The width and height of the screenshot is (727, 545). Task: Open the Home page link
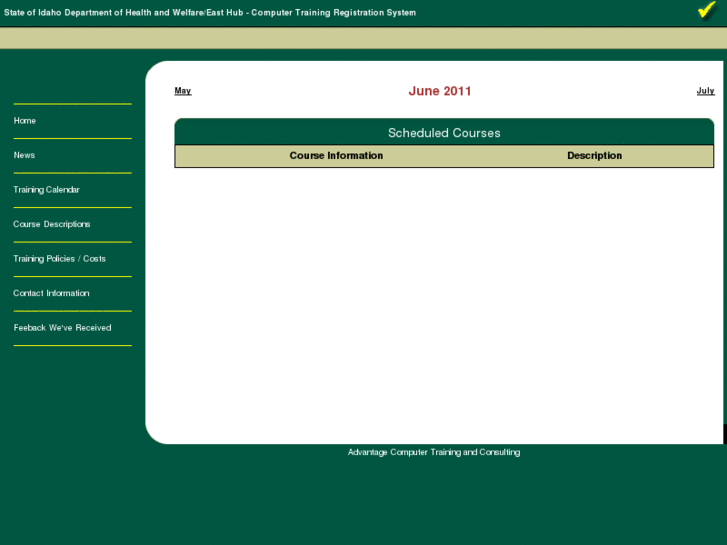25,121
